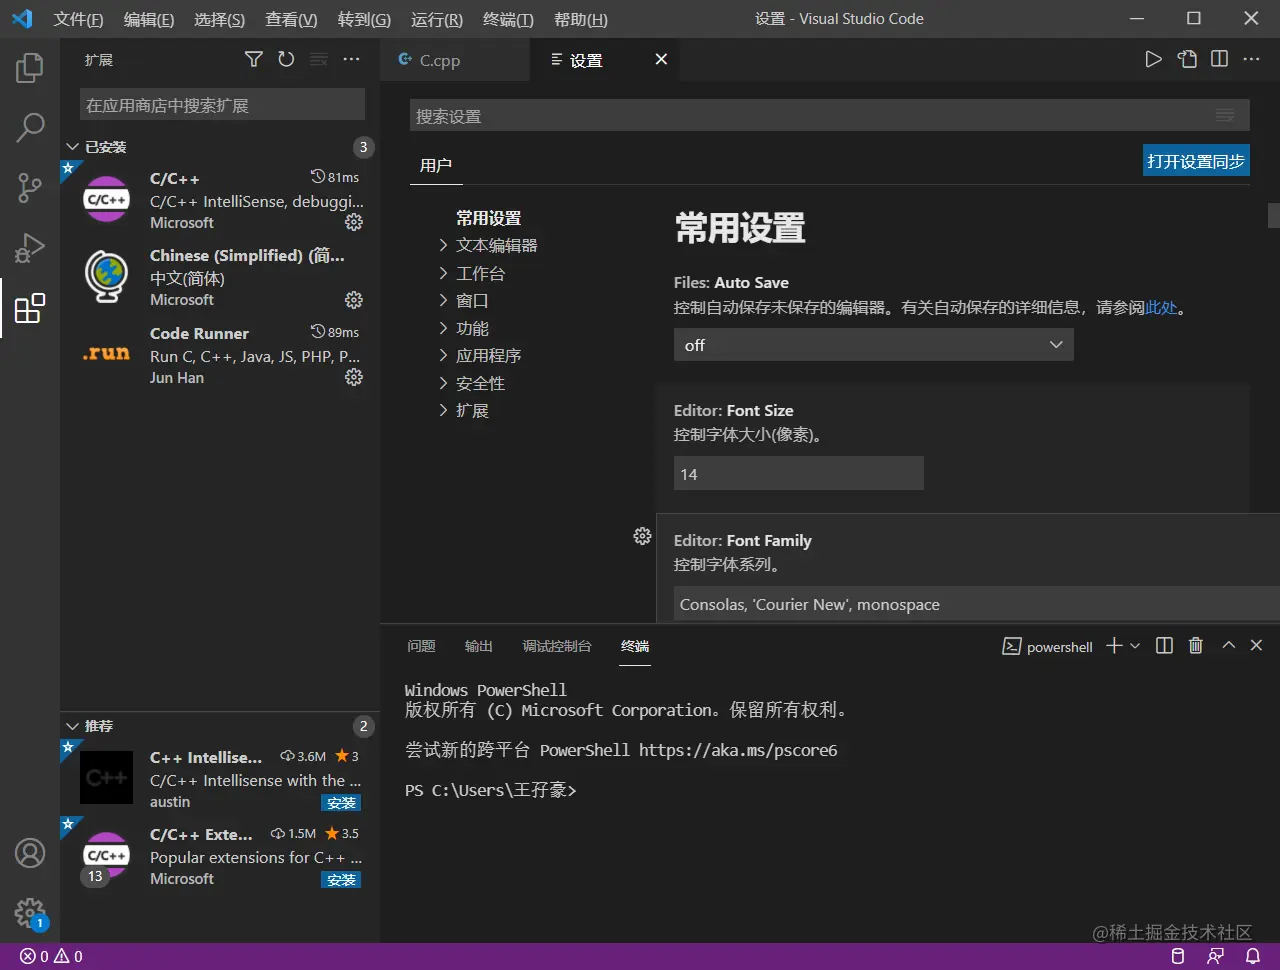Expand the 功能 settings category

[443, 328]
